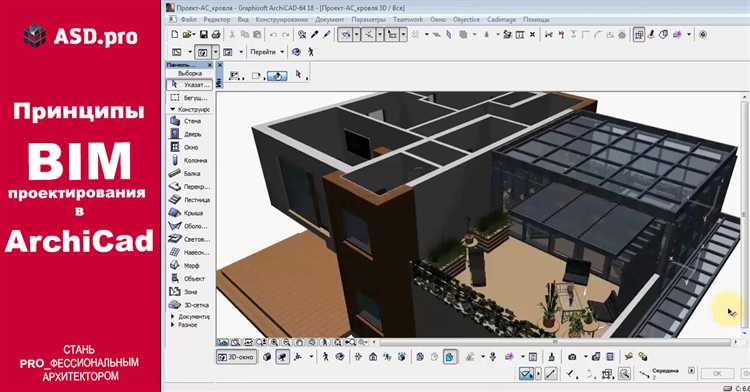Inject parameters with syringe icon
The height and width of the screenshot is (392, 750).
point(327,34)
